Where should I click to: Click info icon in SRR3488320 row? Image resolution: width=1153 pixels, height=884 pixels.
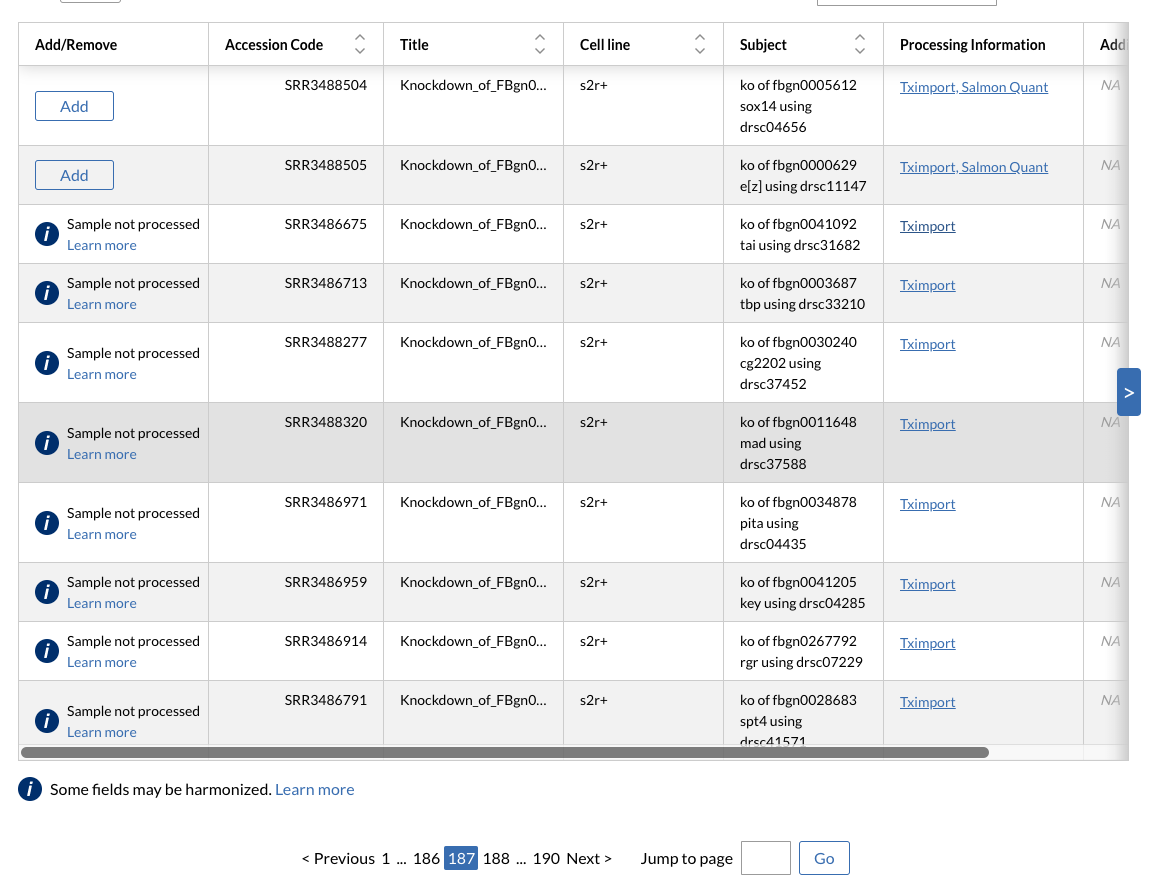47,443
